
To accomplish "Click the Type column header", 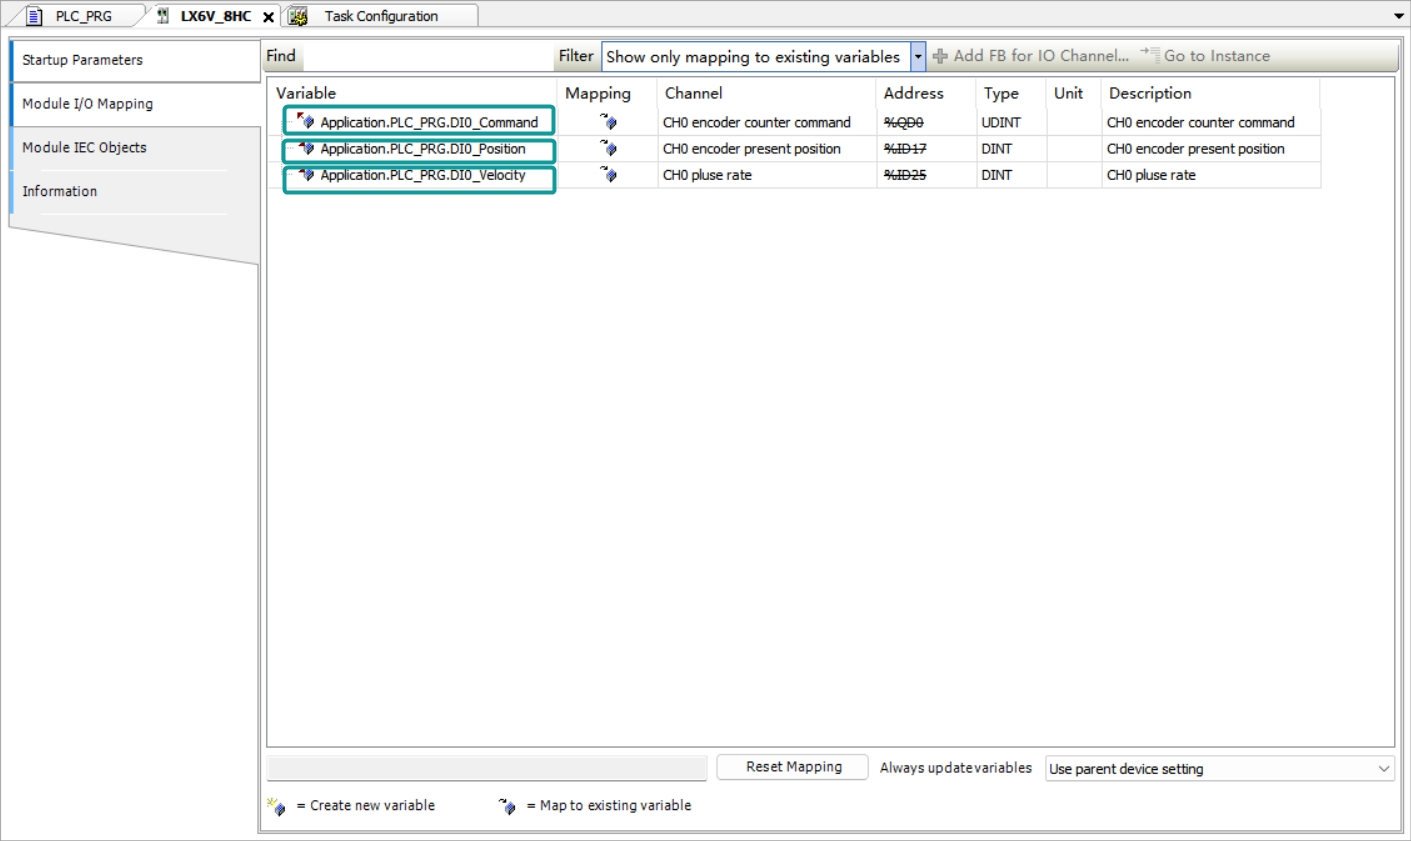I will point(1011,93).
